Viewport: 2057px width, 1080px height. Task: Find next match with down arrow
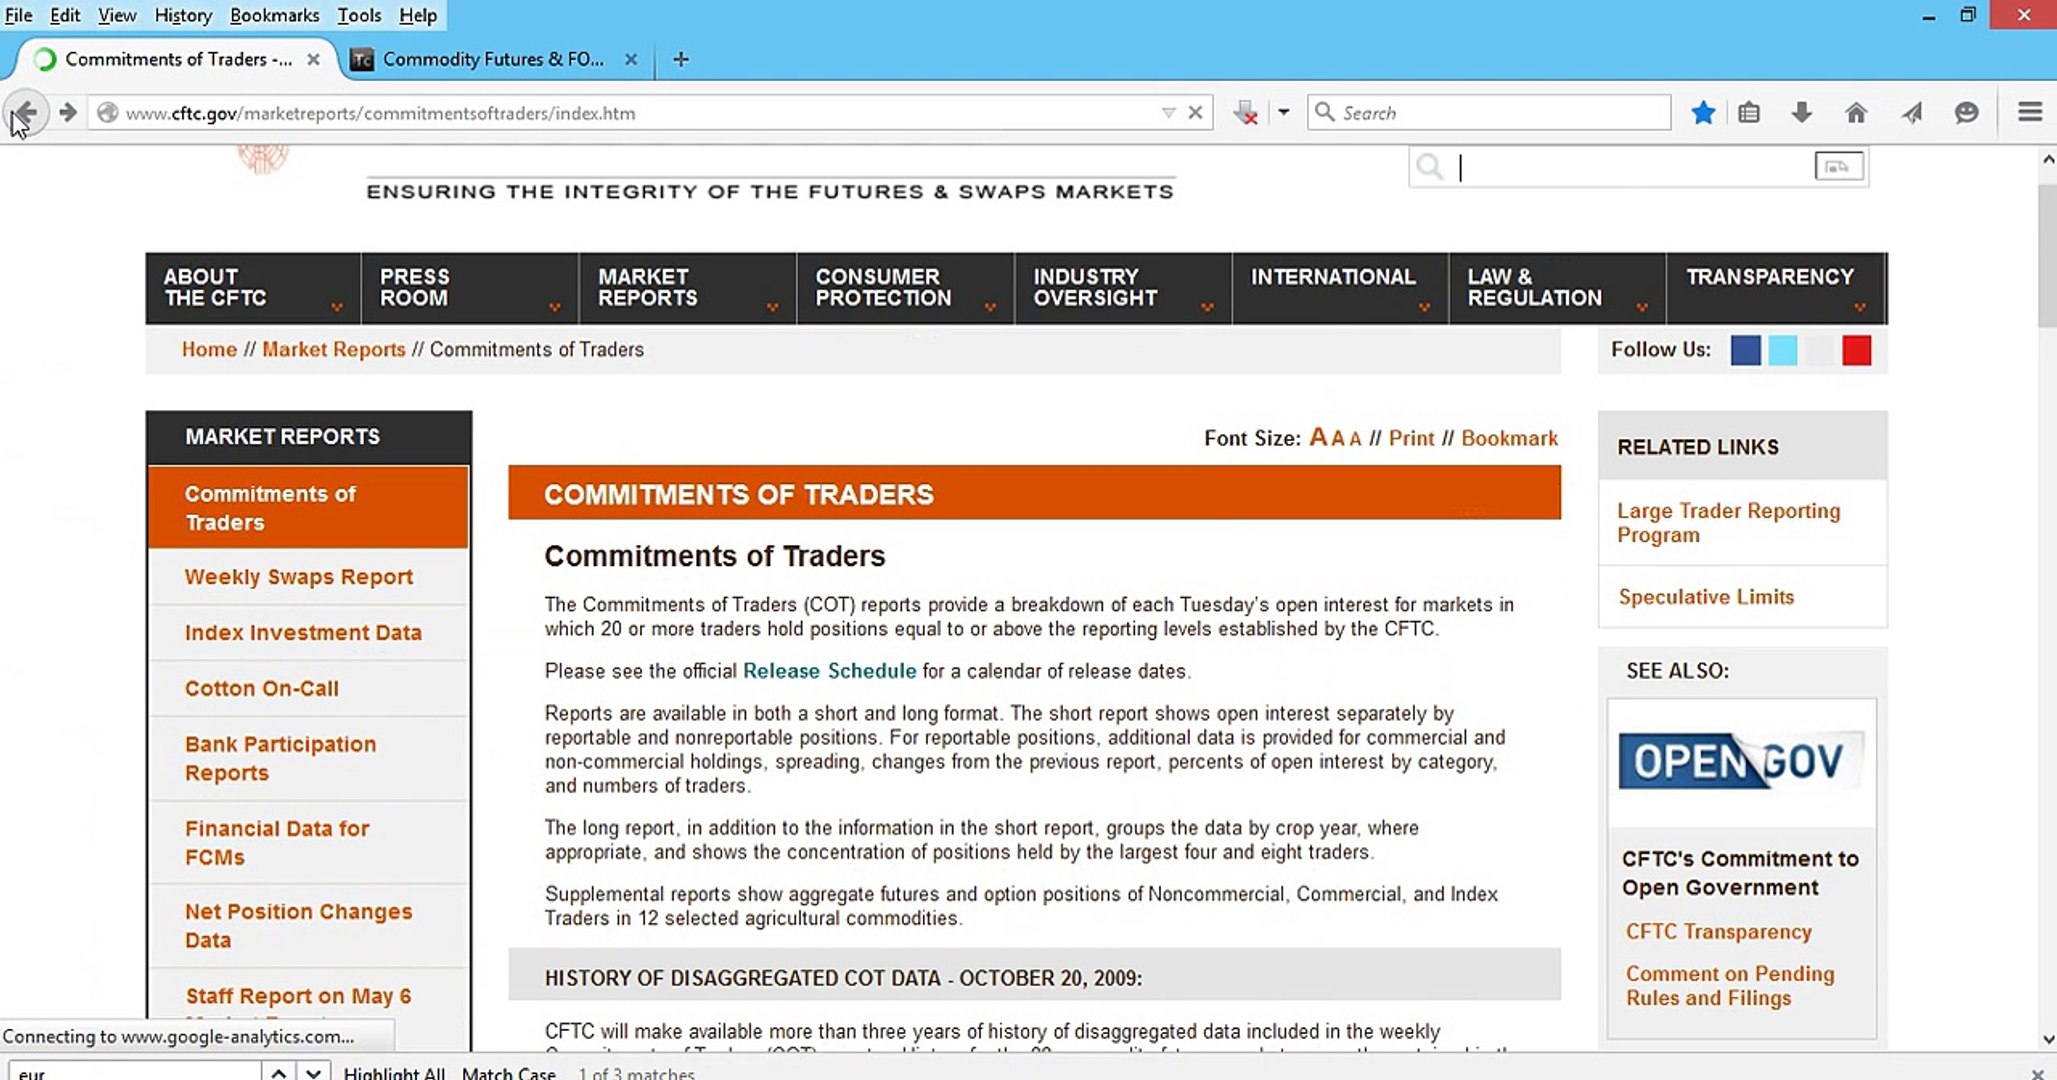(x=314, y=1072)
